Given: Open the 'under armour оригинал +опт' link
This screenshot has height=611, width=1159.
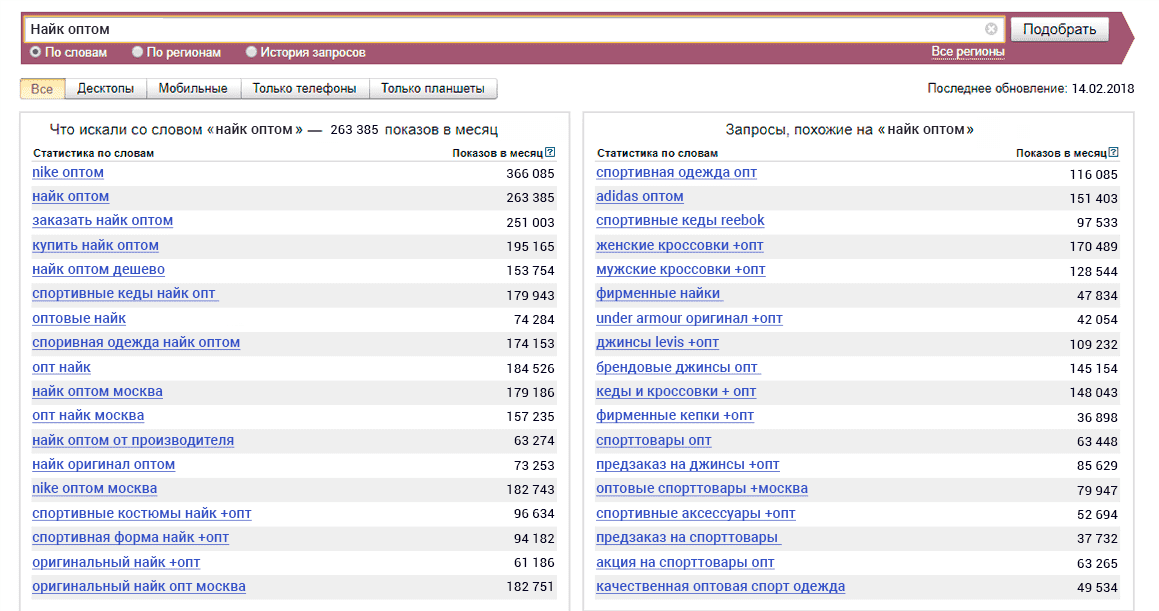Looking at the screenshot, I should (x=689, y=318).
